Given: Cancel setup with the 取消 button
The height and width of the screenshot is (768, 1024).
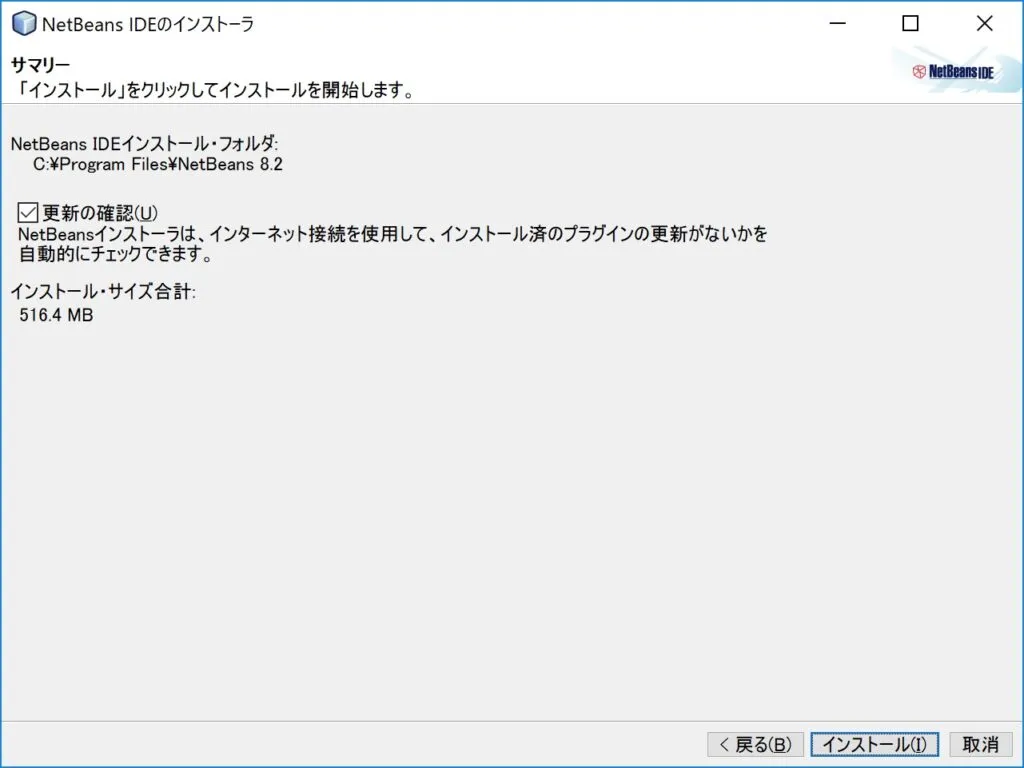Looking at the screenshot, I should [x=980, y=744].
